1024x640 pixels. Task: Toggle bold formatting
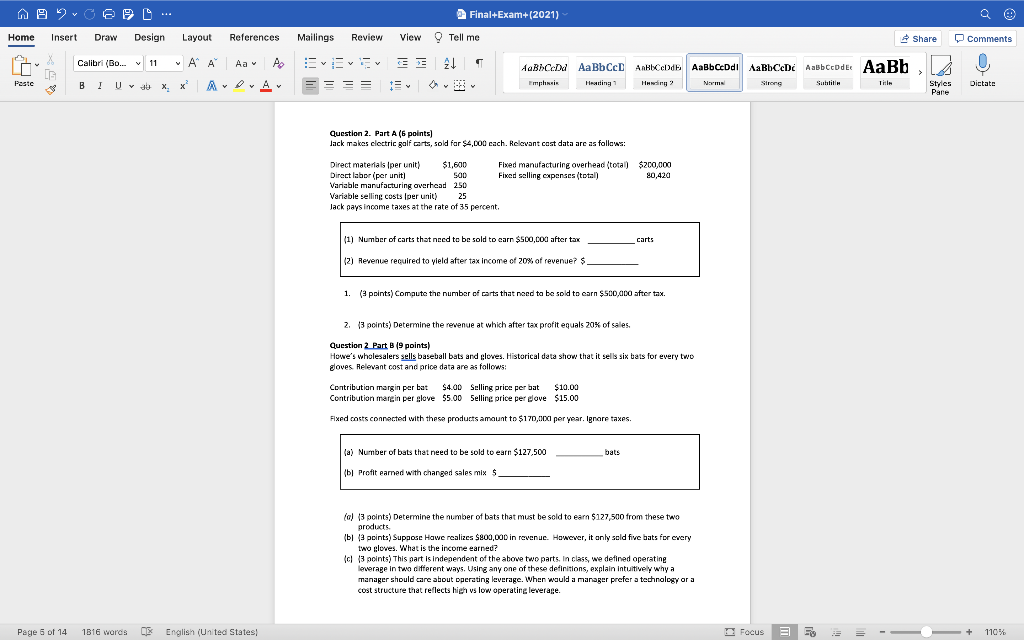(82, 86)
